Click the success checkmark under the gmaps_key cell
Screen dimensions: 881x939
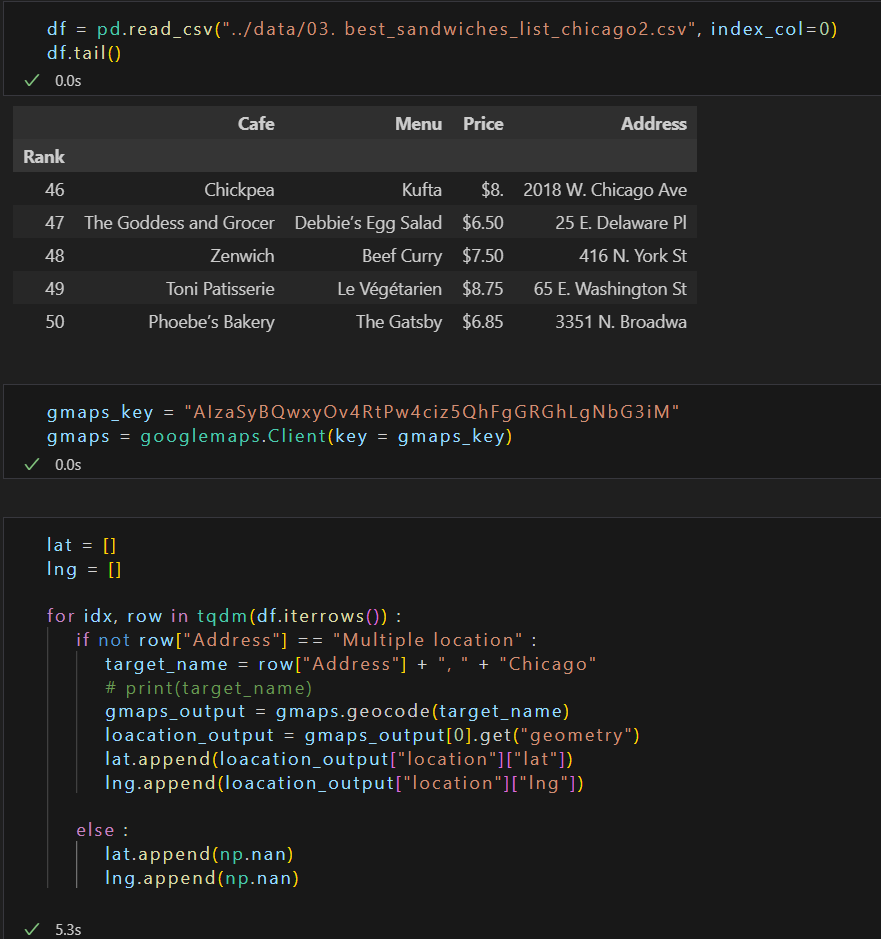32,464
